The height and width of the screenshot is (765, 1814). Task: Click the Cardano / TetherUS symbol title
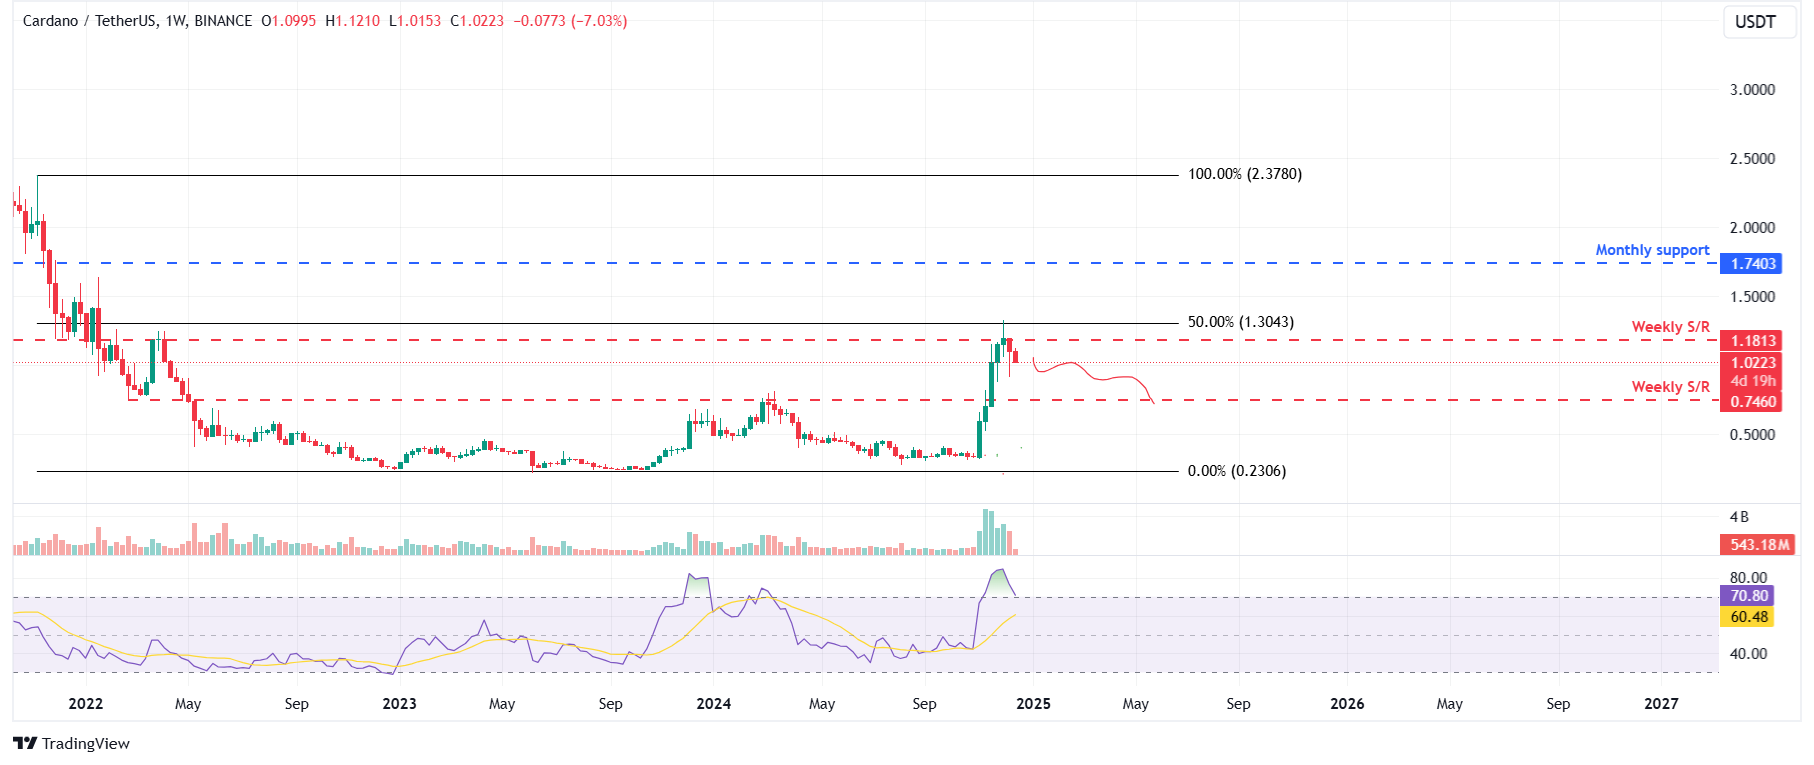click(x=90, y=20)
